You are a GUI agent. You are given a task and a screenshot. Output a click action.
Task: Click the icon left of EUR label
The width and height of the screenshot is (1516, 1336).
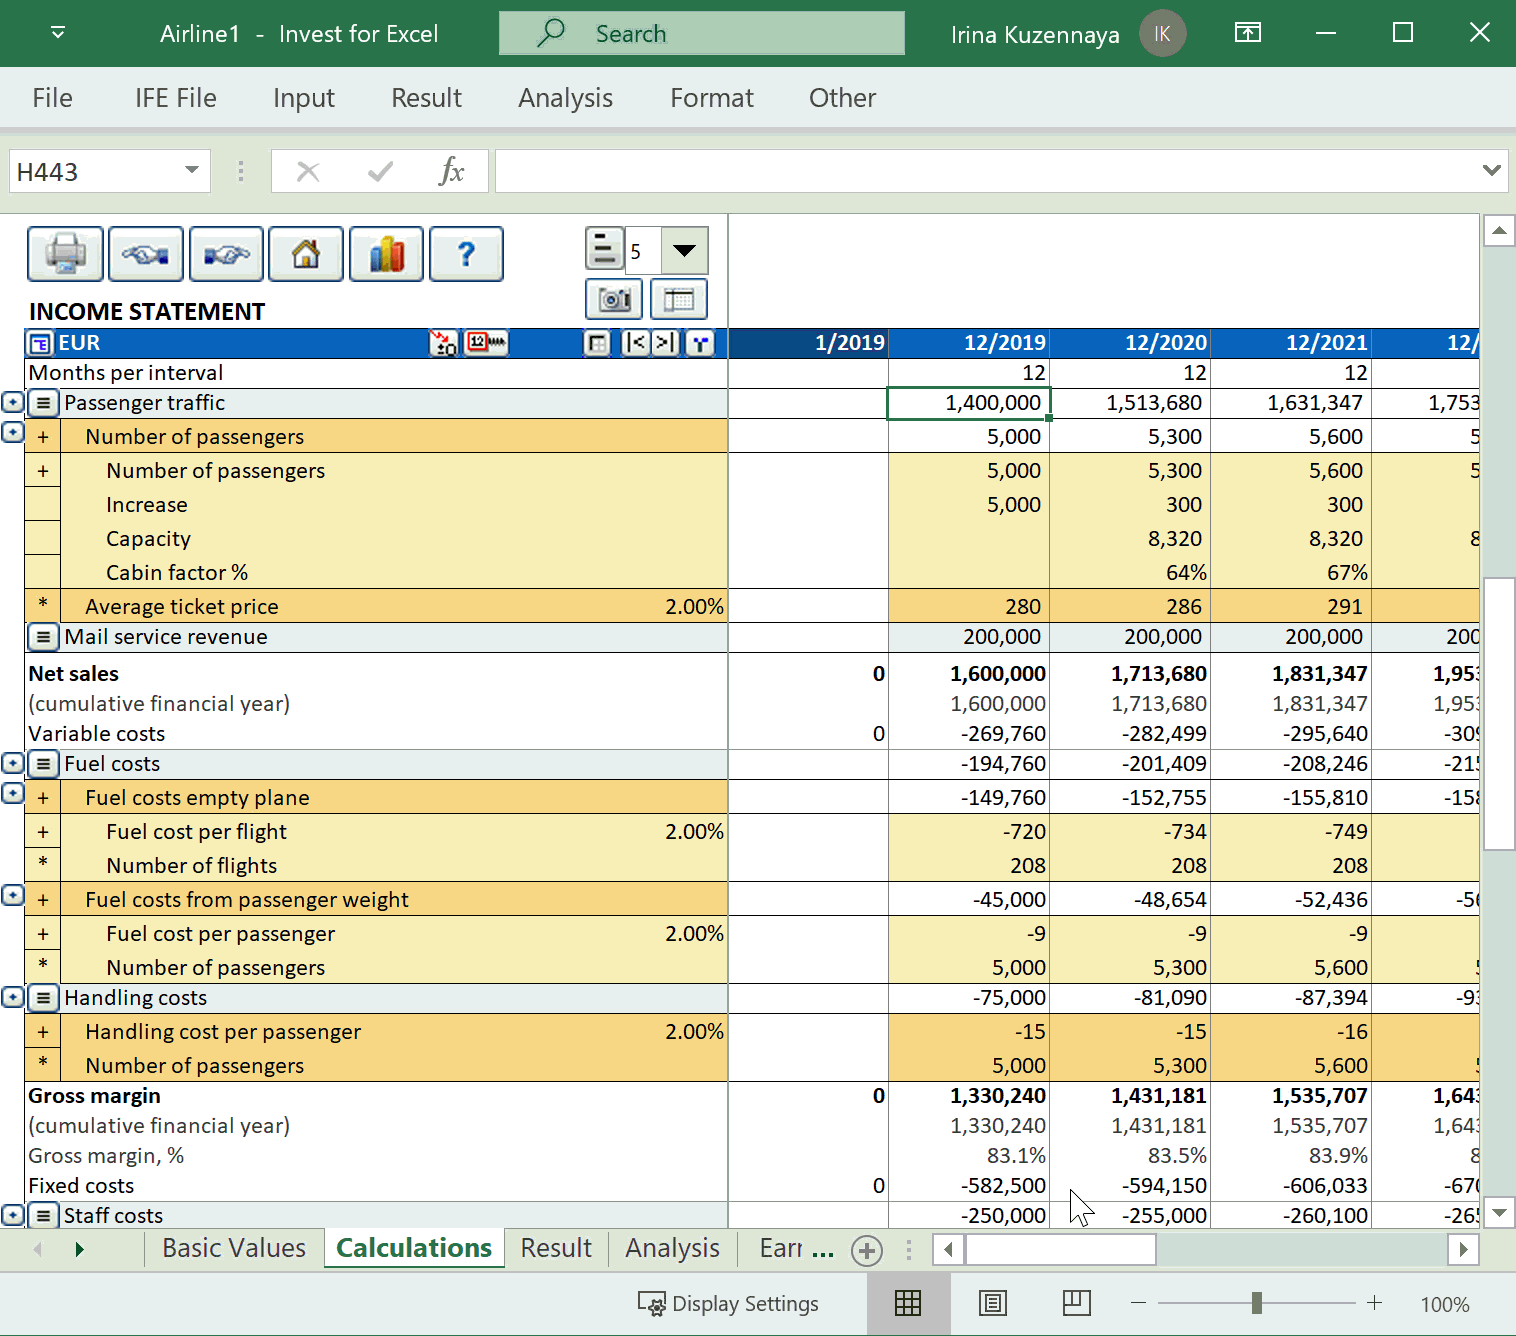pos(40,344)
